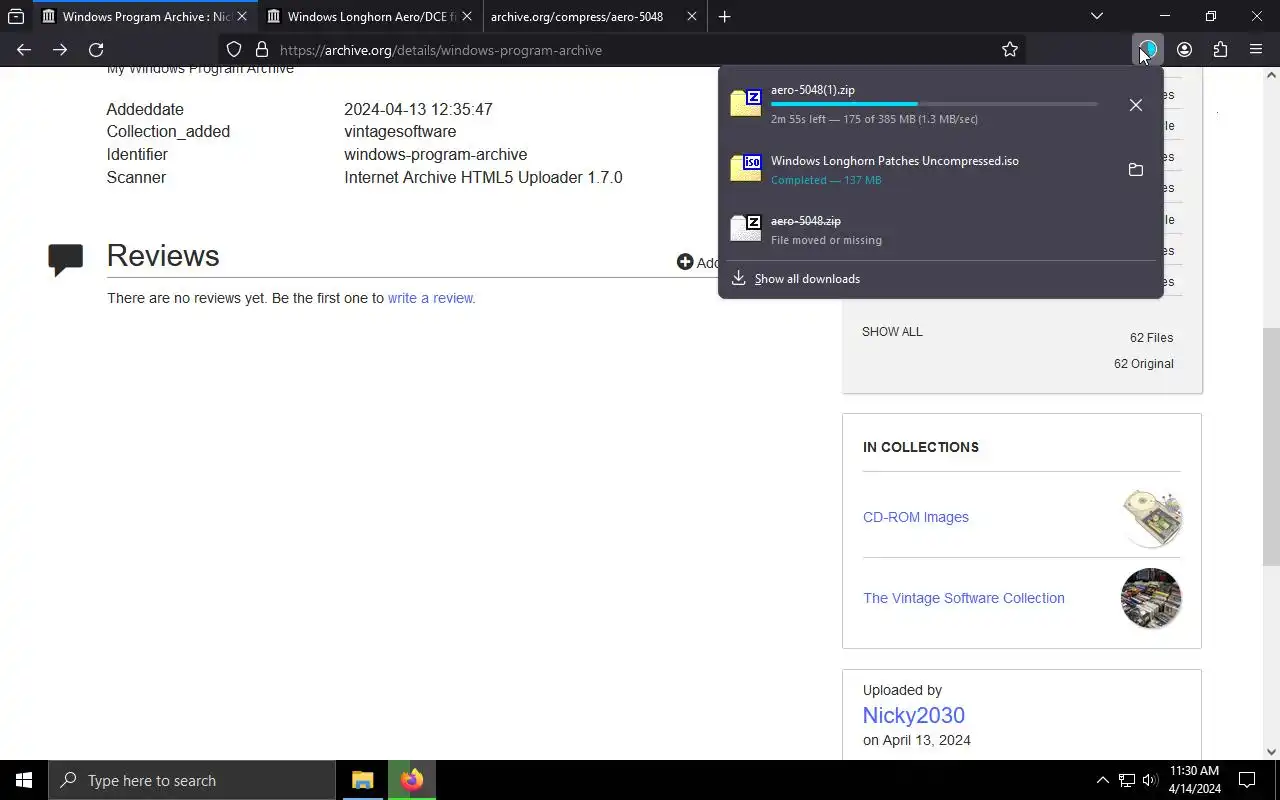Open File Explorer from taskbar
The height and width of the screenshot is (800, 1280).
[x=362, y=780]
